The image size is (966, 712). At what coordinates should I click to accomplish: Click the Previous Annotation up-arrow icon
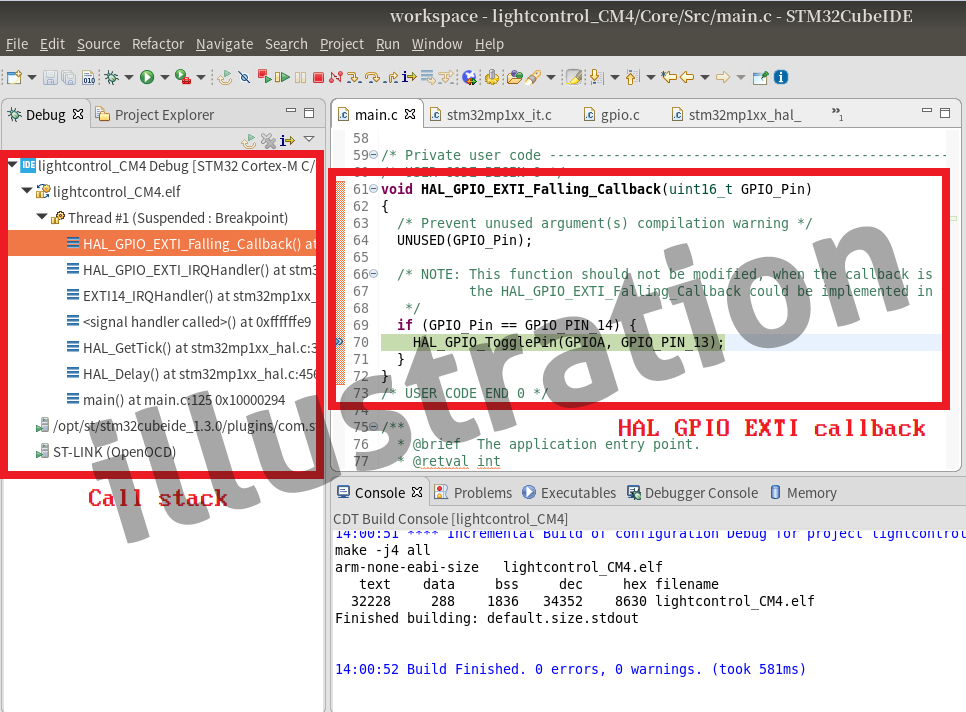(x=632, y=77)
